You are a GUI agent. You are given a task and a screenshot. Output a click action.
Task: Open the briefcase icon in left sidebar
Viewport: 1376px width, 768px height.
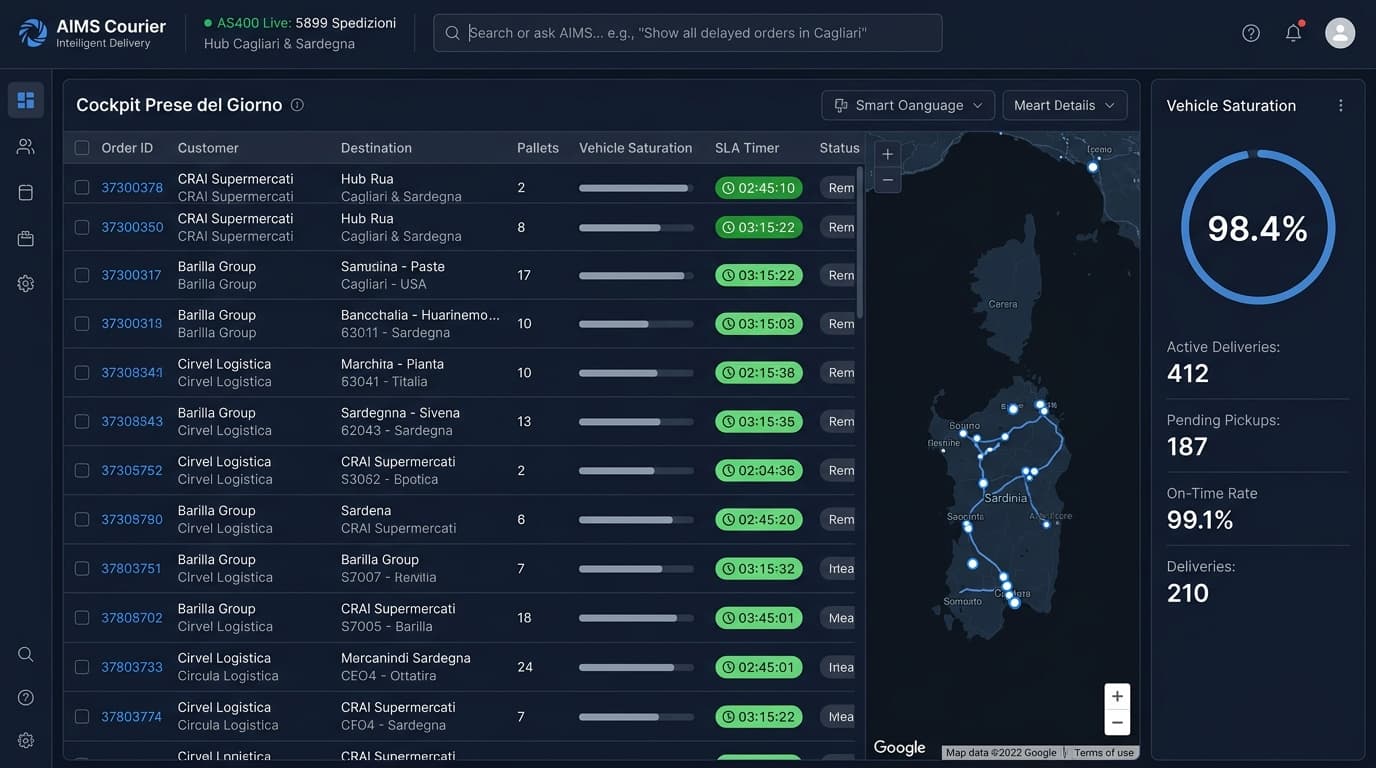tap(26, 238)
